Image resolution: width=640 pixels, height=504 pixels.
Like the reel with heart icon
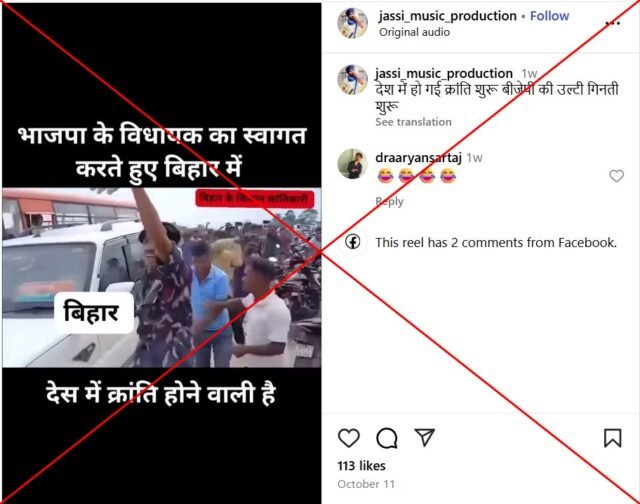349,438
